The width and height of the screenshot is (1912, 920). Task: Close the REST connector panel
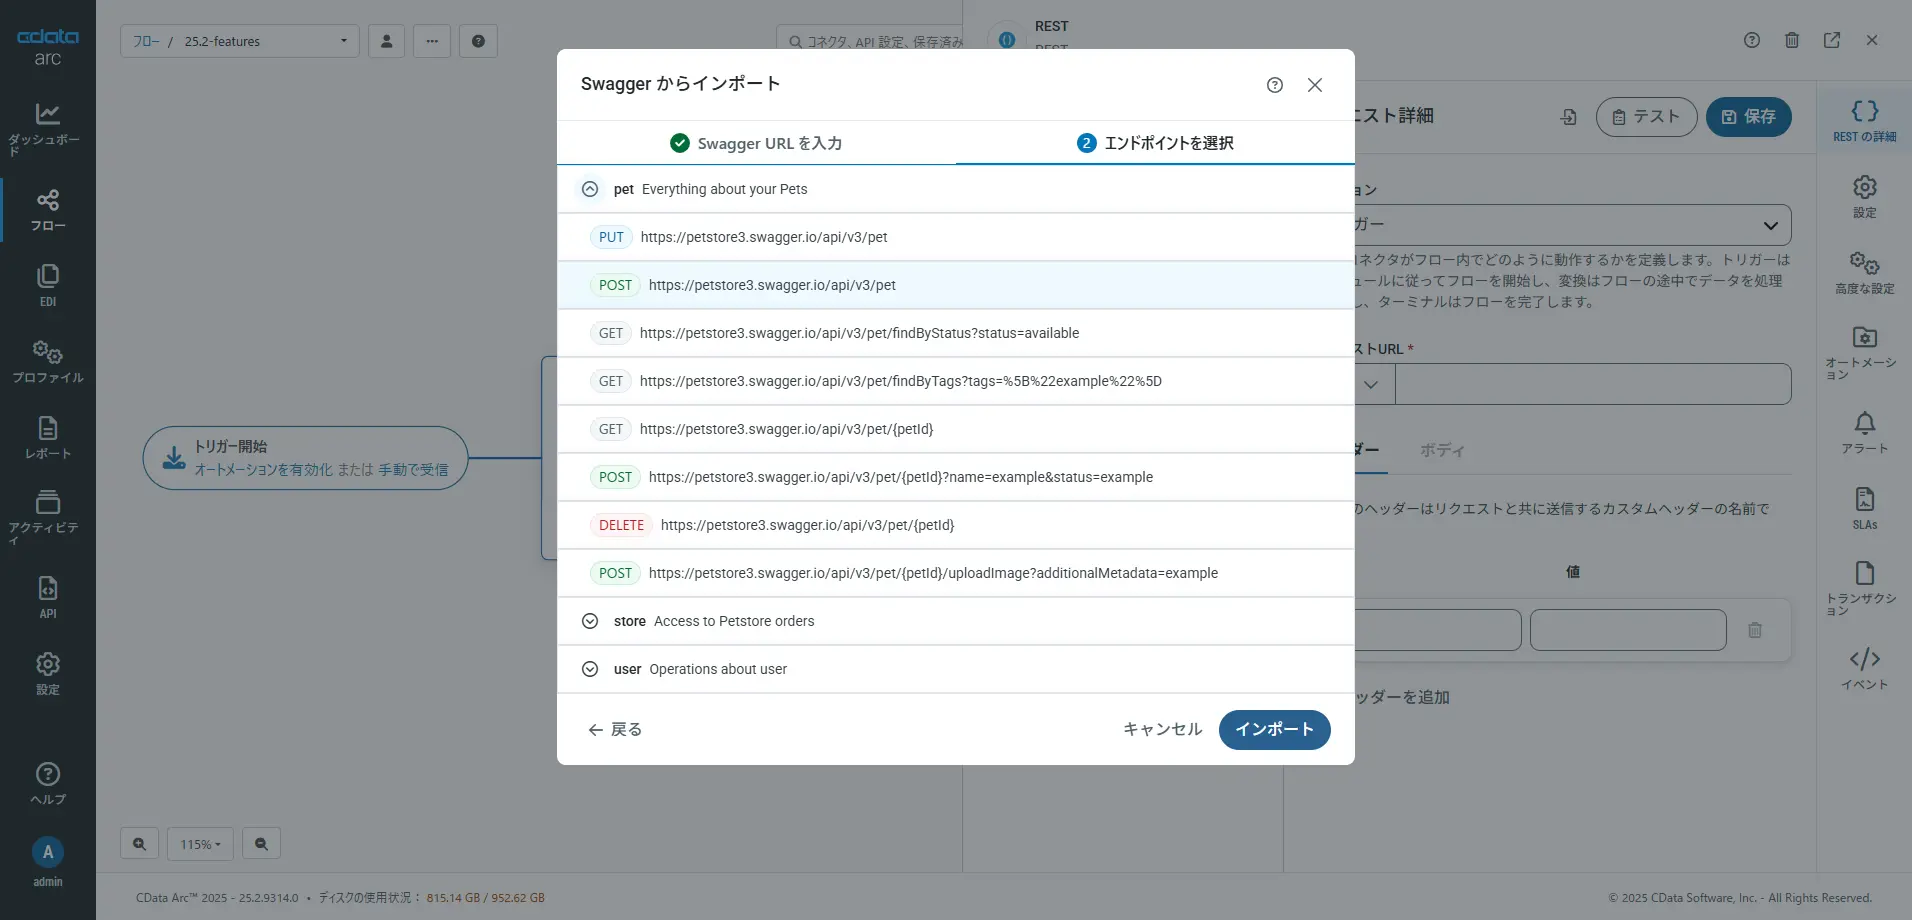coord(1872,40)
